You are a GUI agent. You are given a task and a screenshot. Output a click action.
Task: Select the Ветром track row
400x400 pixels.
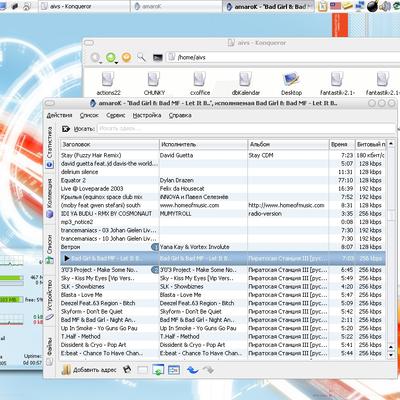[x=223, y=247]
